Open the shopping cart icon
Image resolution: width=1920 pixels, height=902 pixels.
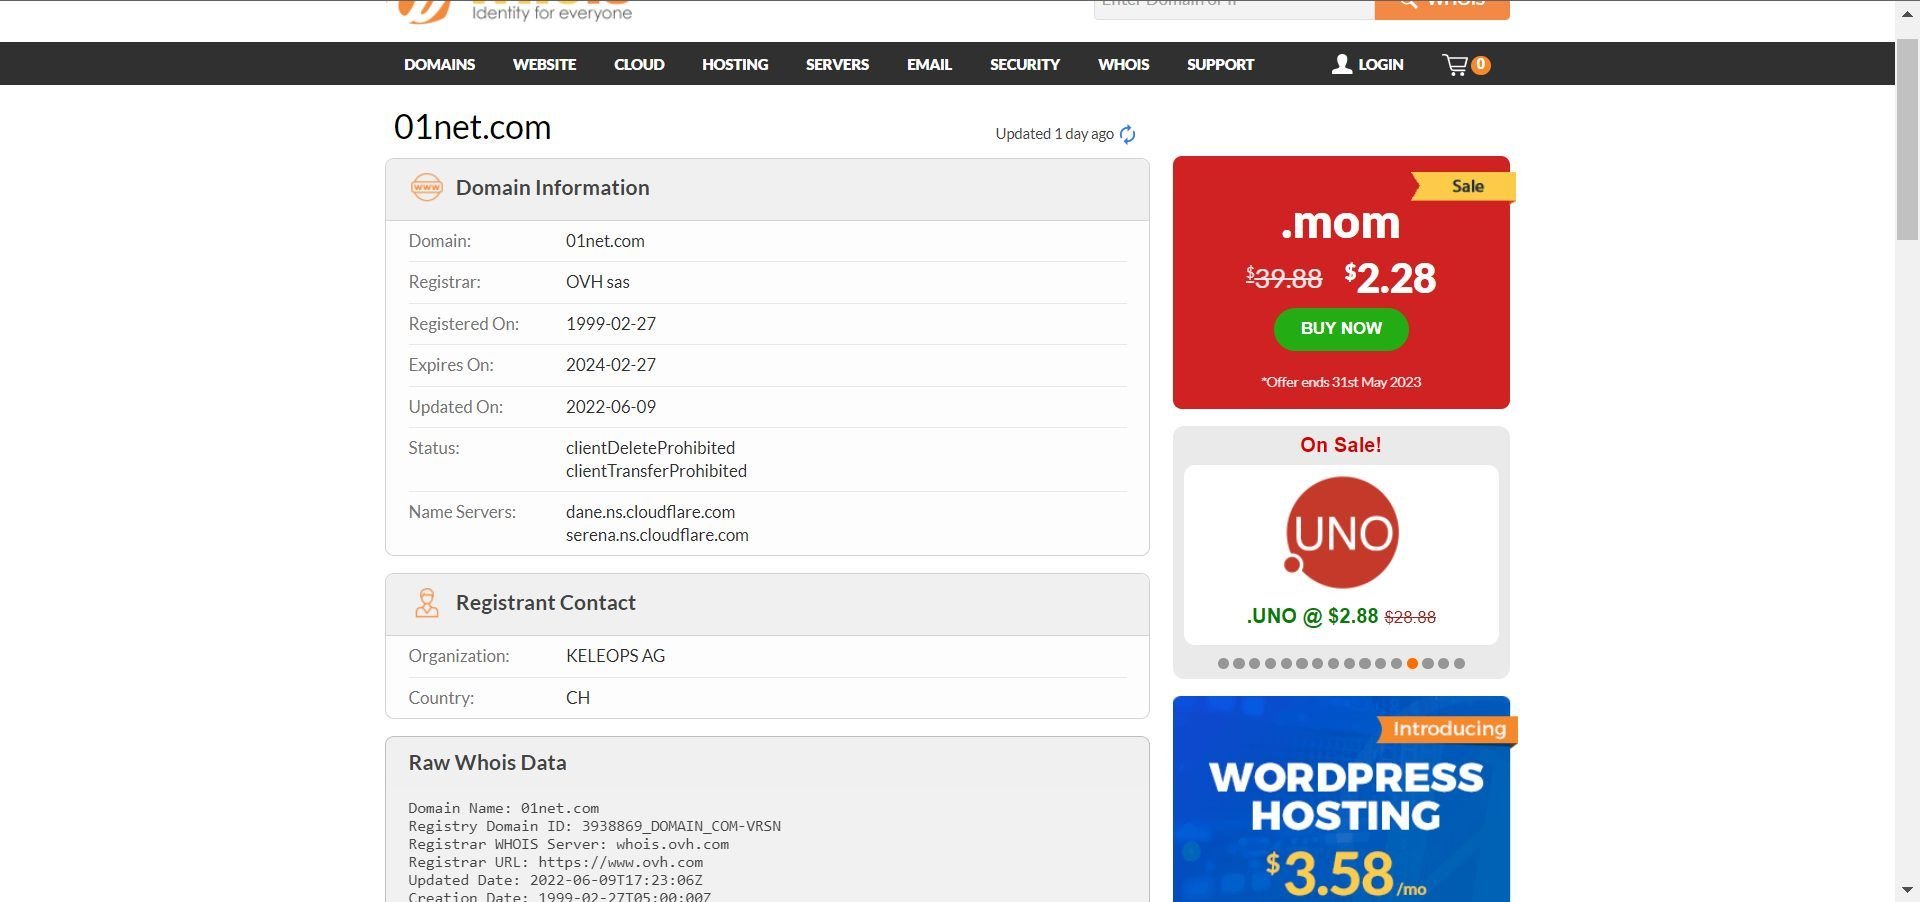click(1455, 65)
